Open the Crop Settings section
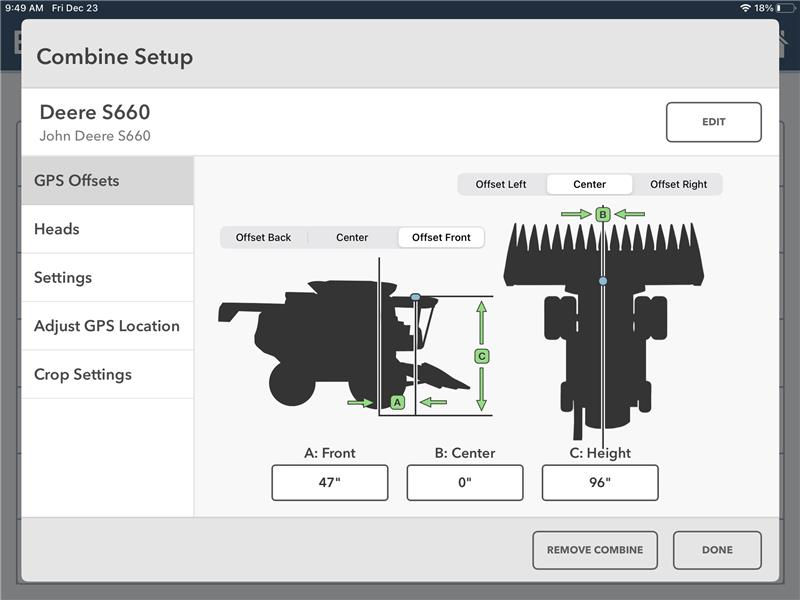800x600 pixels. click(x=108, y=374)
